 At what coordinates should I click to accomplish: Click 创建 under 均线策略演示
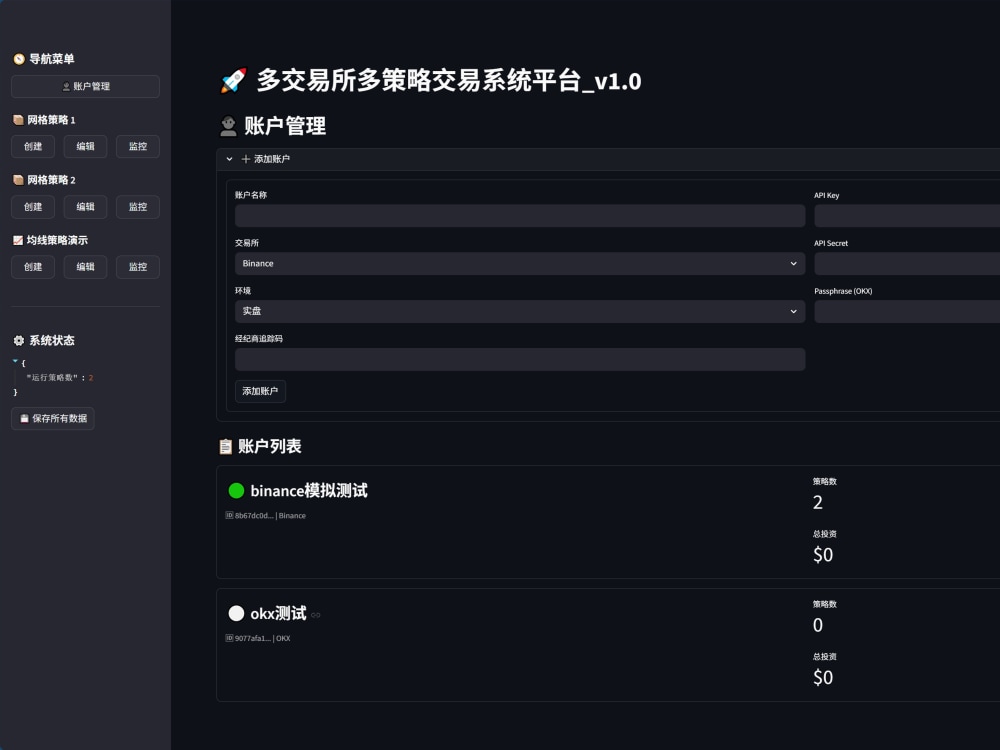coord(33,267)
